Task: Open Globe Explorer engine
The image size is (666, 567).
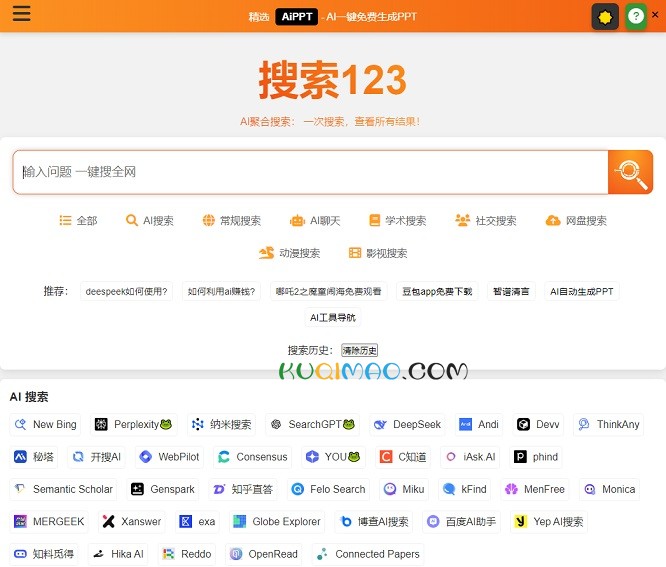Action: coord(277,522)
